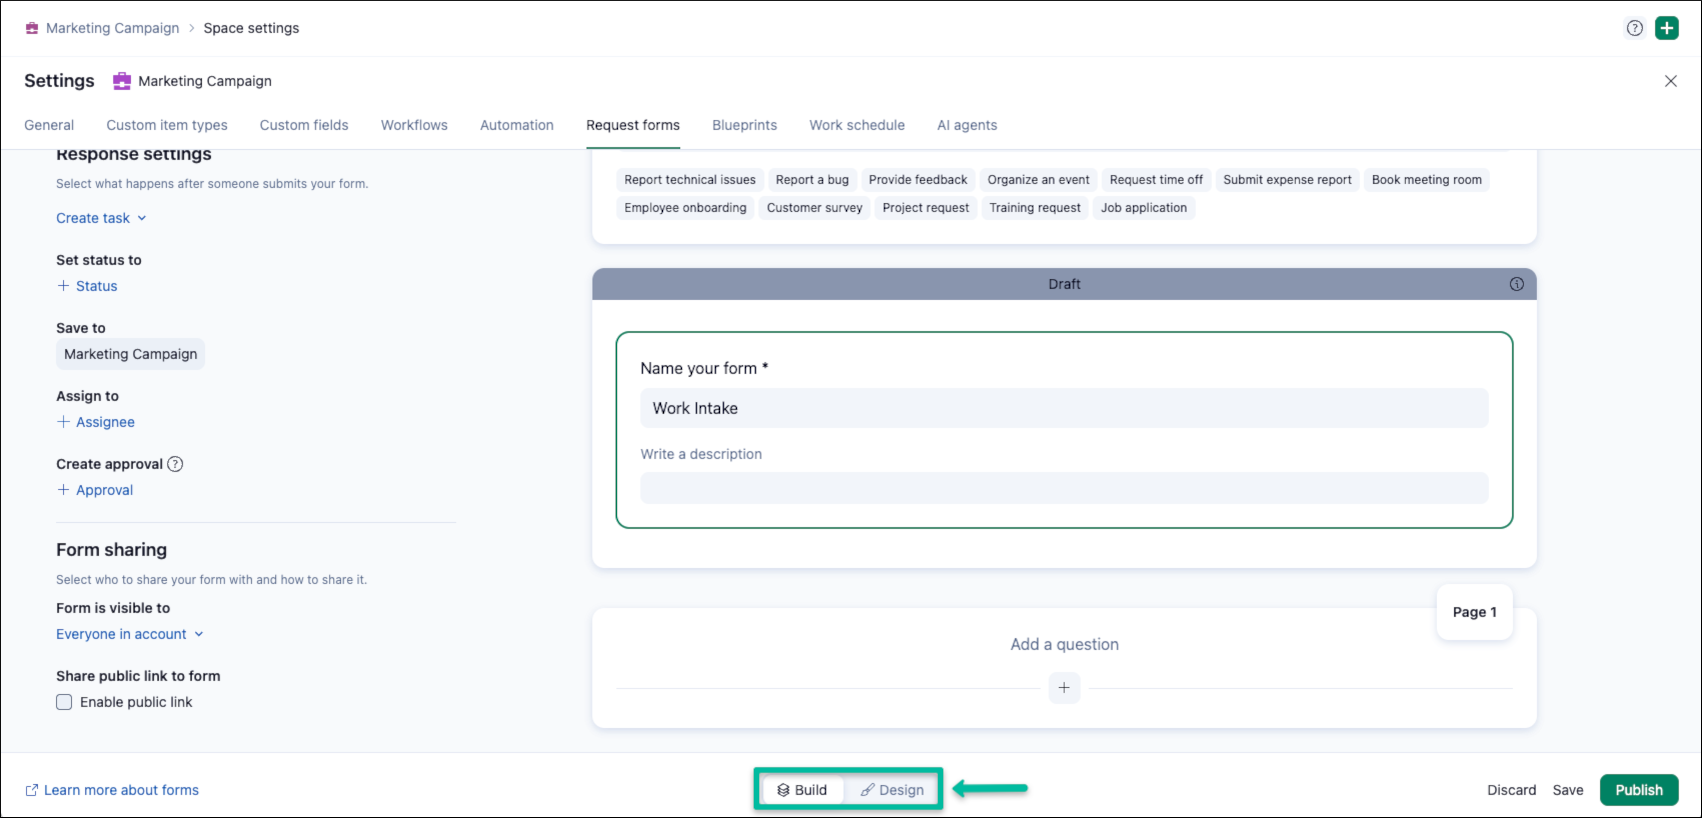The width and height of the screenshot is (1702, 818).
Task: Click the plus under Add a question
Action: pyautogui.click(x=1064, y=688)
